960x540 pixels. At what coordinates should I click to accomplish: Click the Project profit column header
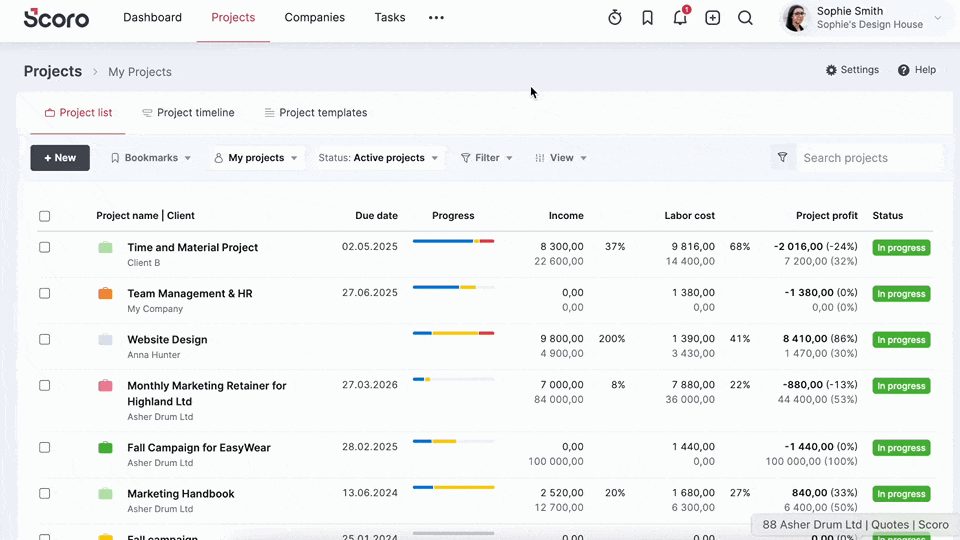827,216
